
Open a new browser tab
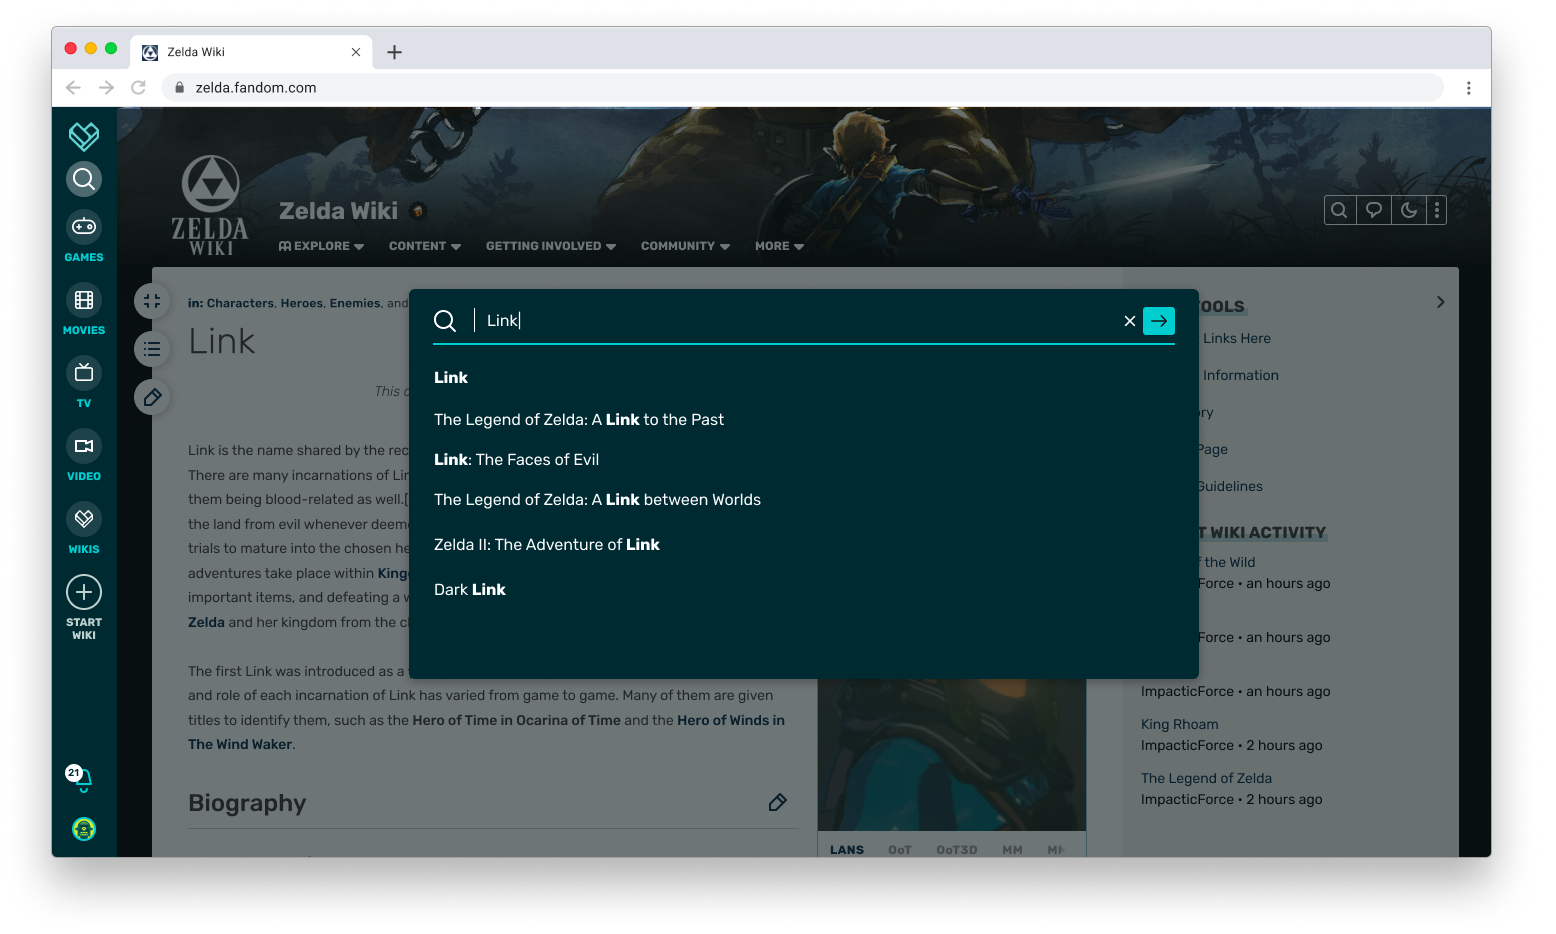click(395, 52)
